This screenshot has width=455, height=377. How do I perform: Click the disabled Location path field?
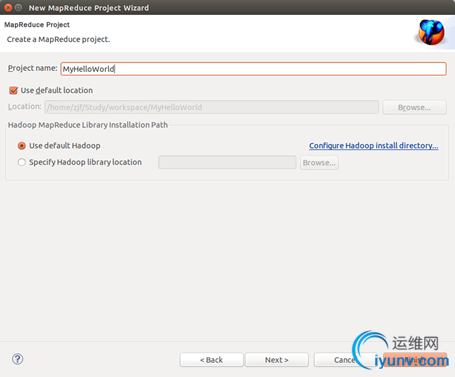[212, 107]
